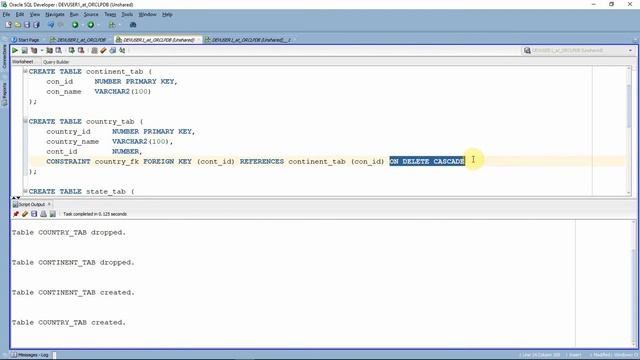Click the To Upper/Lower case icon
The width and height of the screenshot is (640, 360).
click(x=122, y=51)
